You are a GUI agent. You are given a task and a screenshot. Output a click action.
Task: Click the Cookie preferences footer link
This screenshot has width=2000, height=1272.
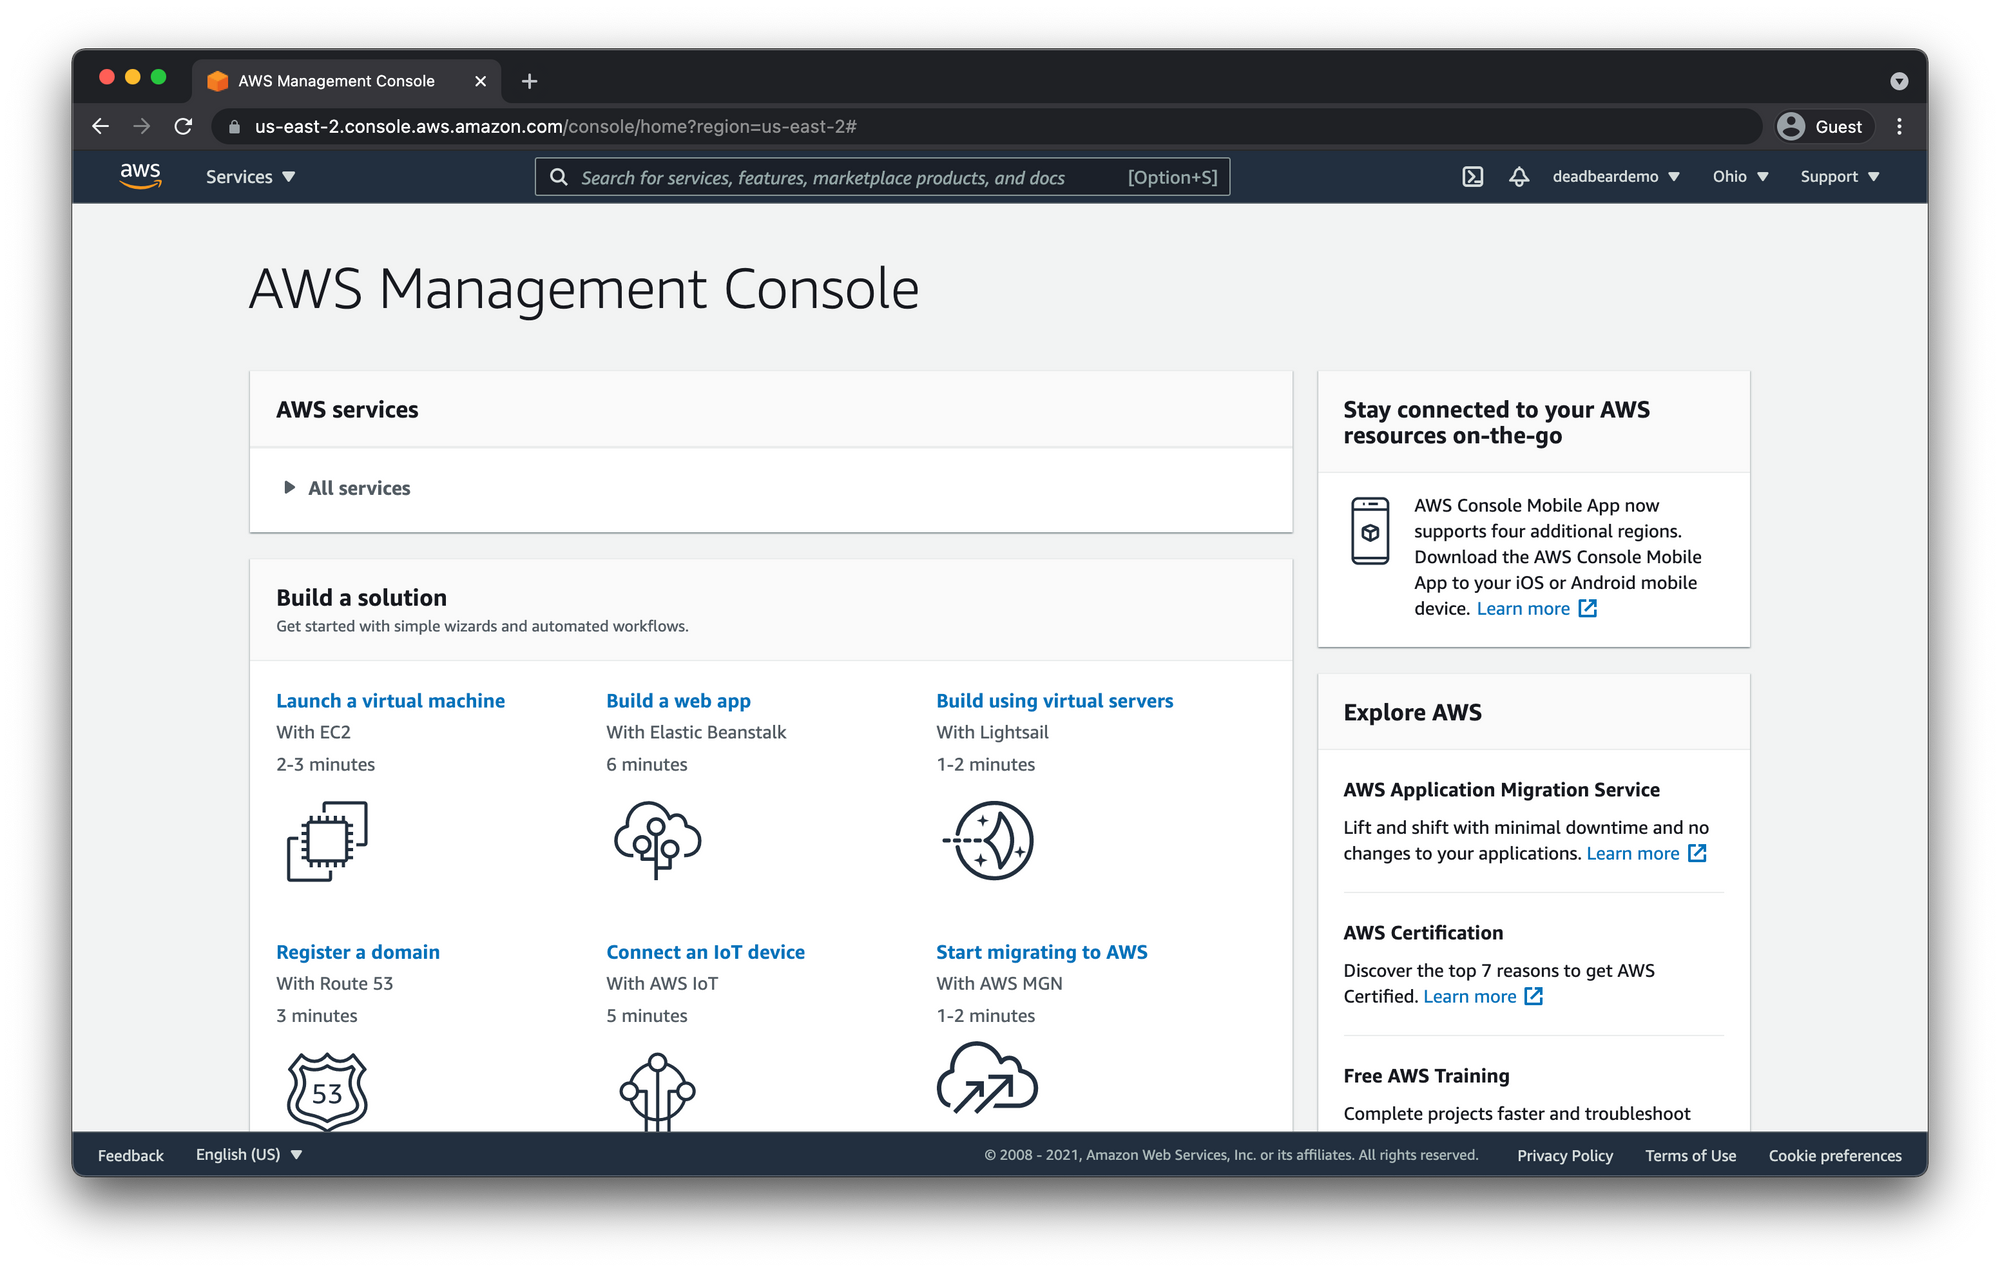[1834, 1155]
